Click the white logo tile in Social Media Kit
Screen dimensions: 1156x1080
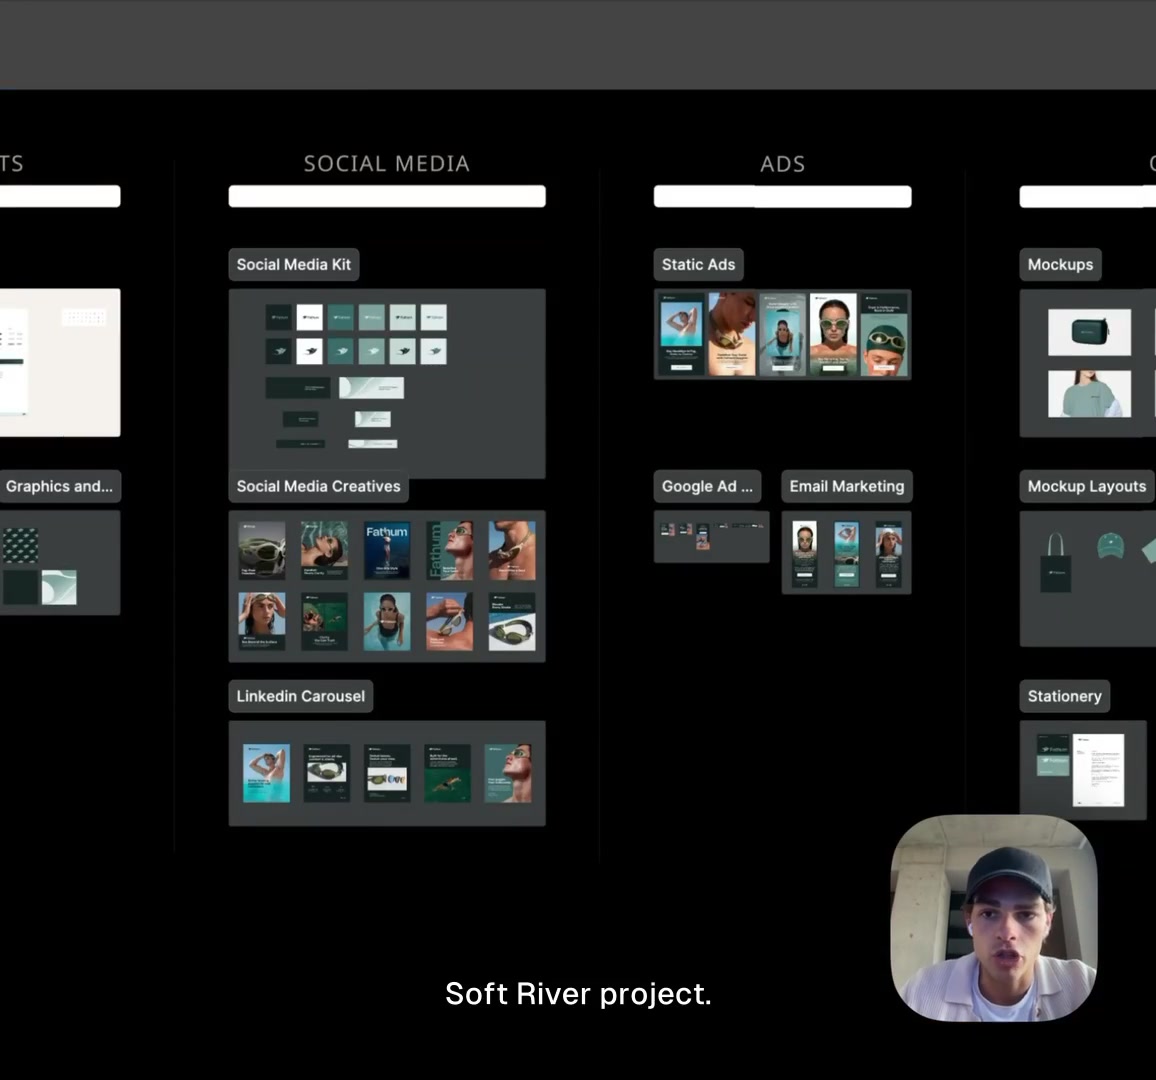pyautogui.click(x=310, y=318)
